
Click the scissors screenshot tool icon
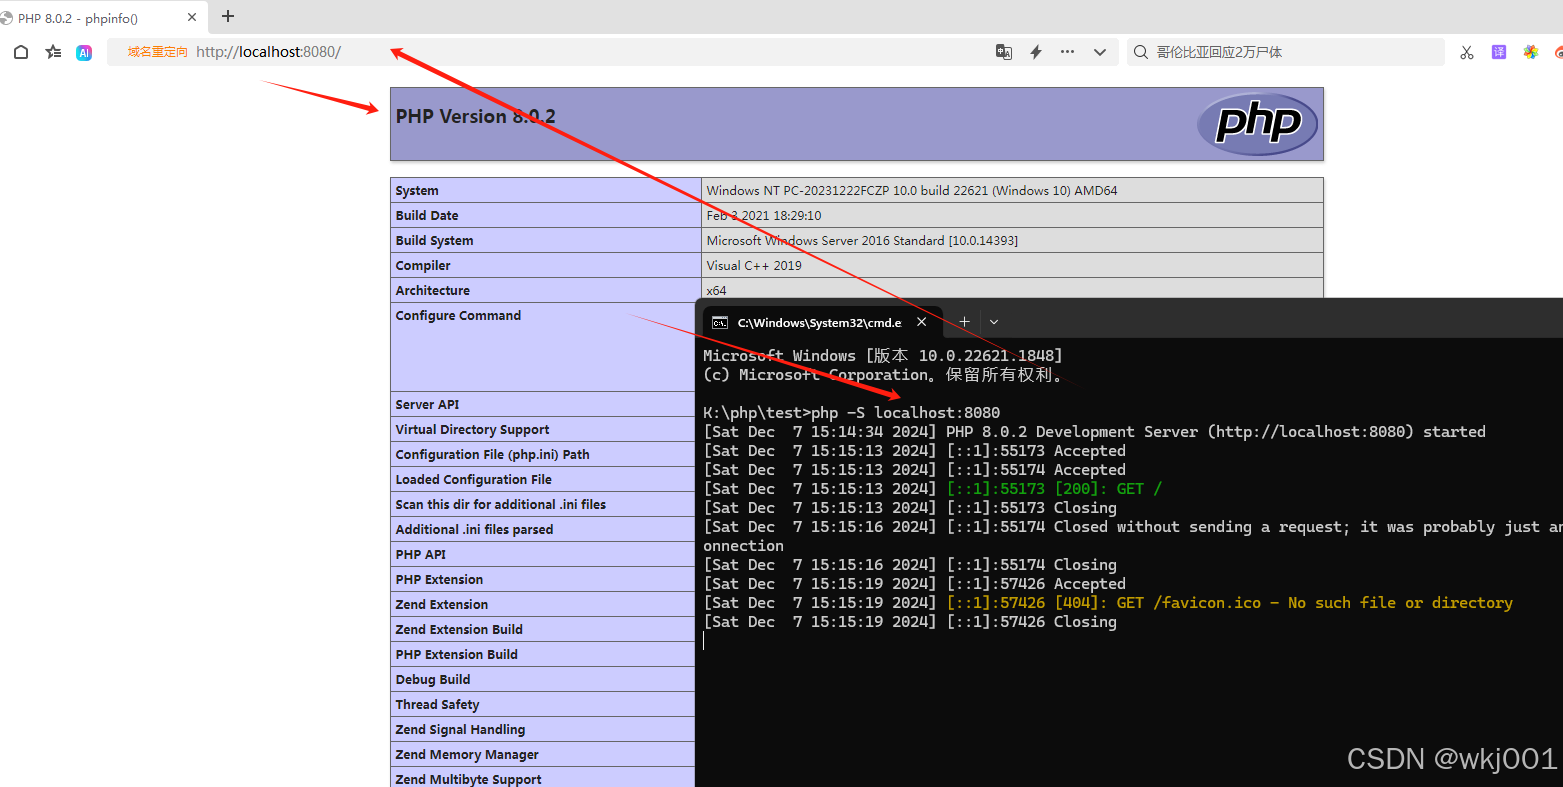(1467, 52)
